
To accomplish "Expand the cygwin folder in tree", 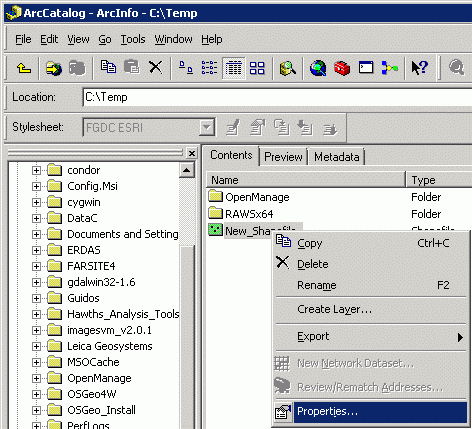I will (36, 202).
